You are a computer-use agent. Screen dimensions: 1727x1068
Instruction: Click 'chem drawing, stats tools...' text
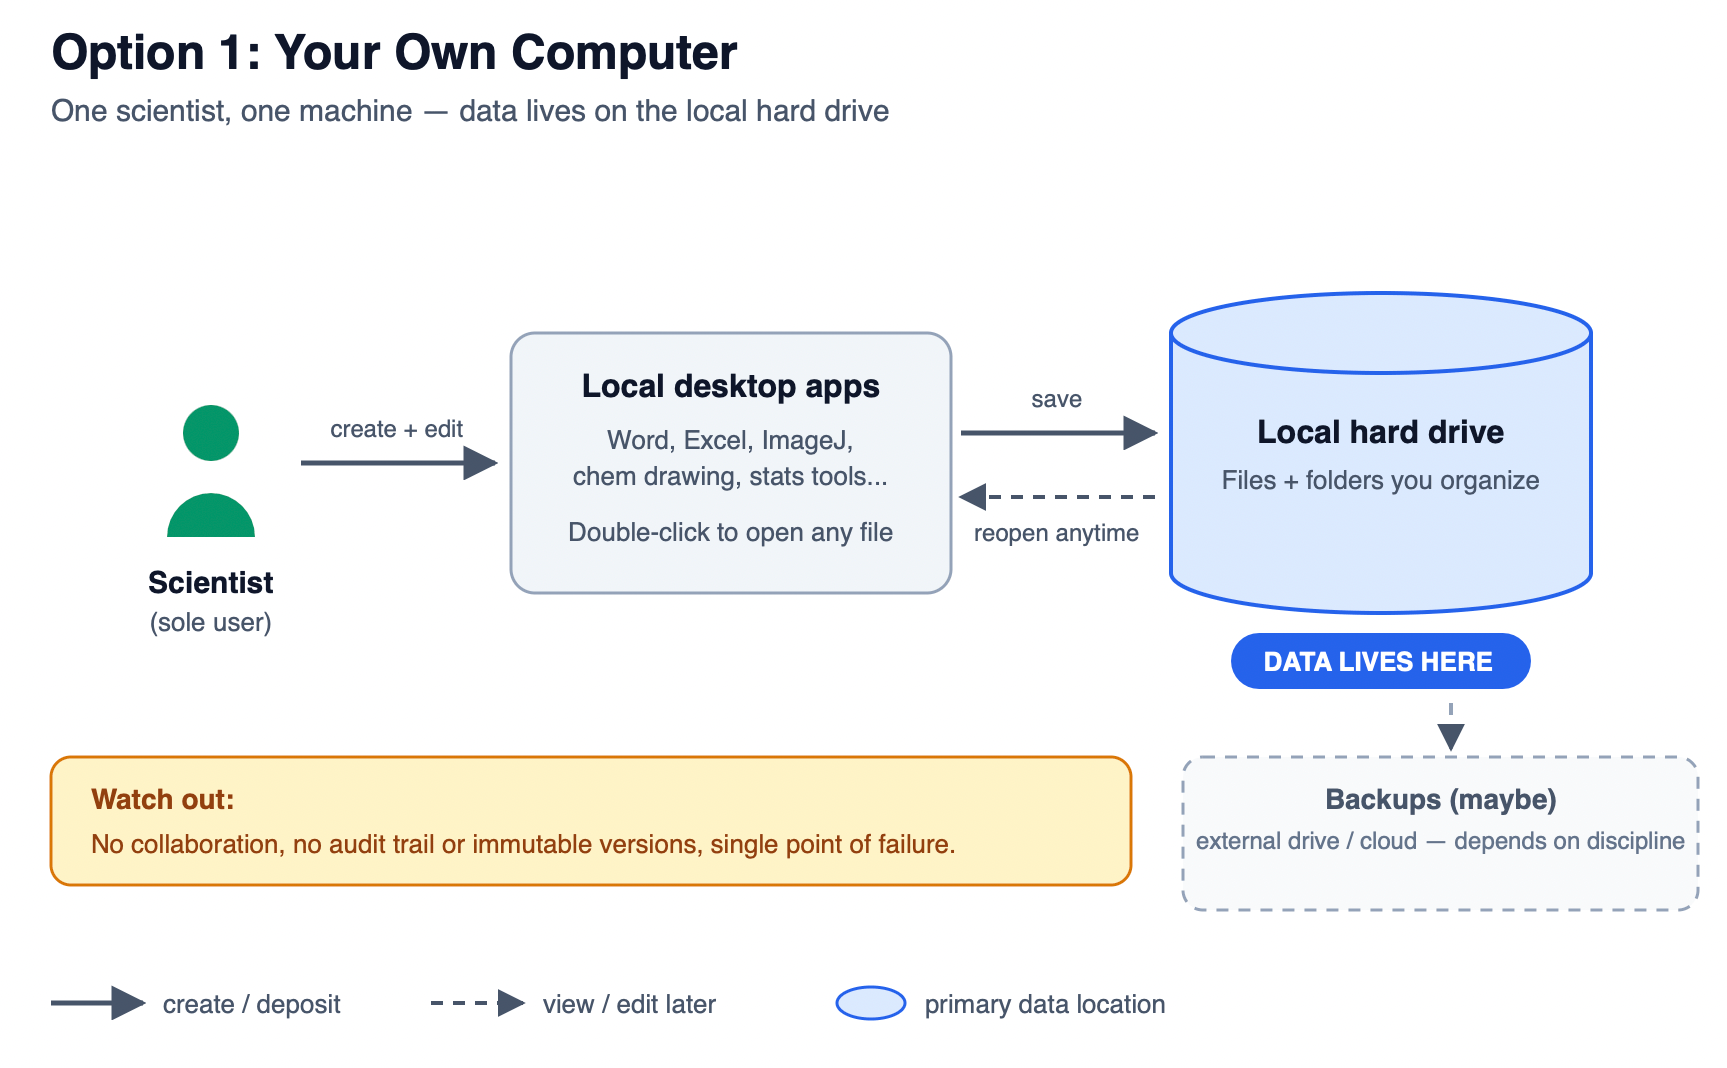730,476
